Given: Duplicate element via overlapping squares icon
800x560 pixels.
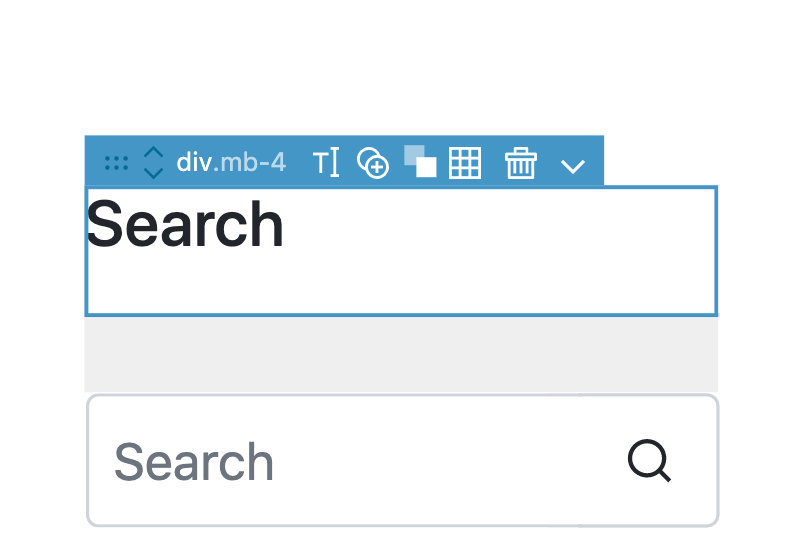Looking at the screenshot, I should click(420, 162).
